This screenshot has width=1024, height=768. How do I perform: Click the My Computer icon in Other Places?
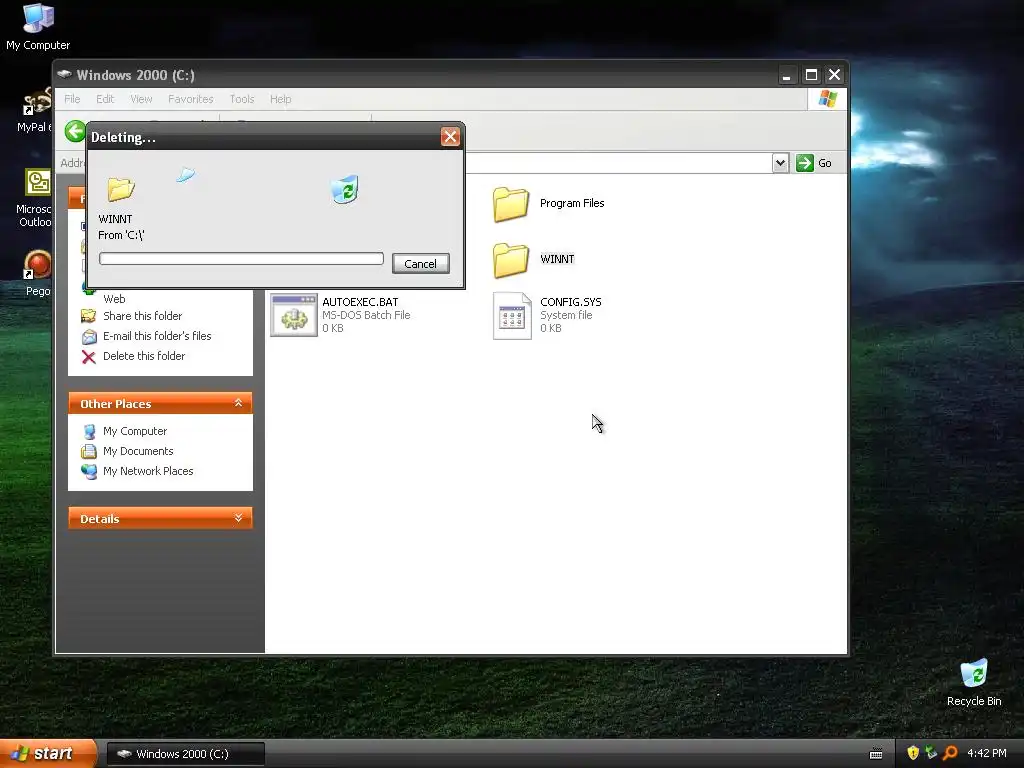point(89,432)
